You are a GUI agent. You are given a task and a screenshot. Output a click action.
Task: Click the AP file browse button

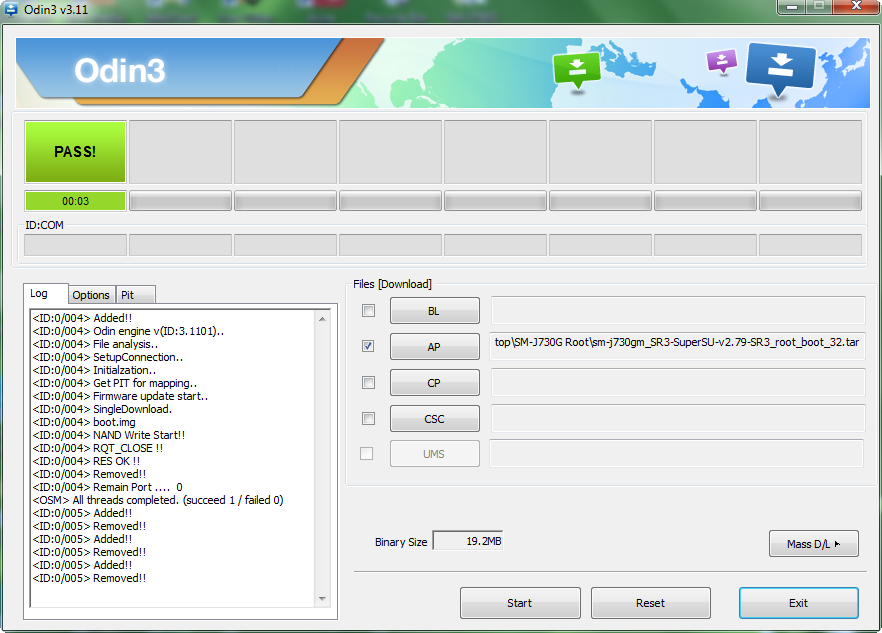(435, 347)
